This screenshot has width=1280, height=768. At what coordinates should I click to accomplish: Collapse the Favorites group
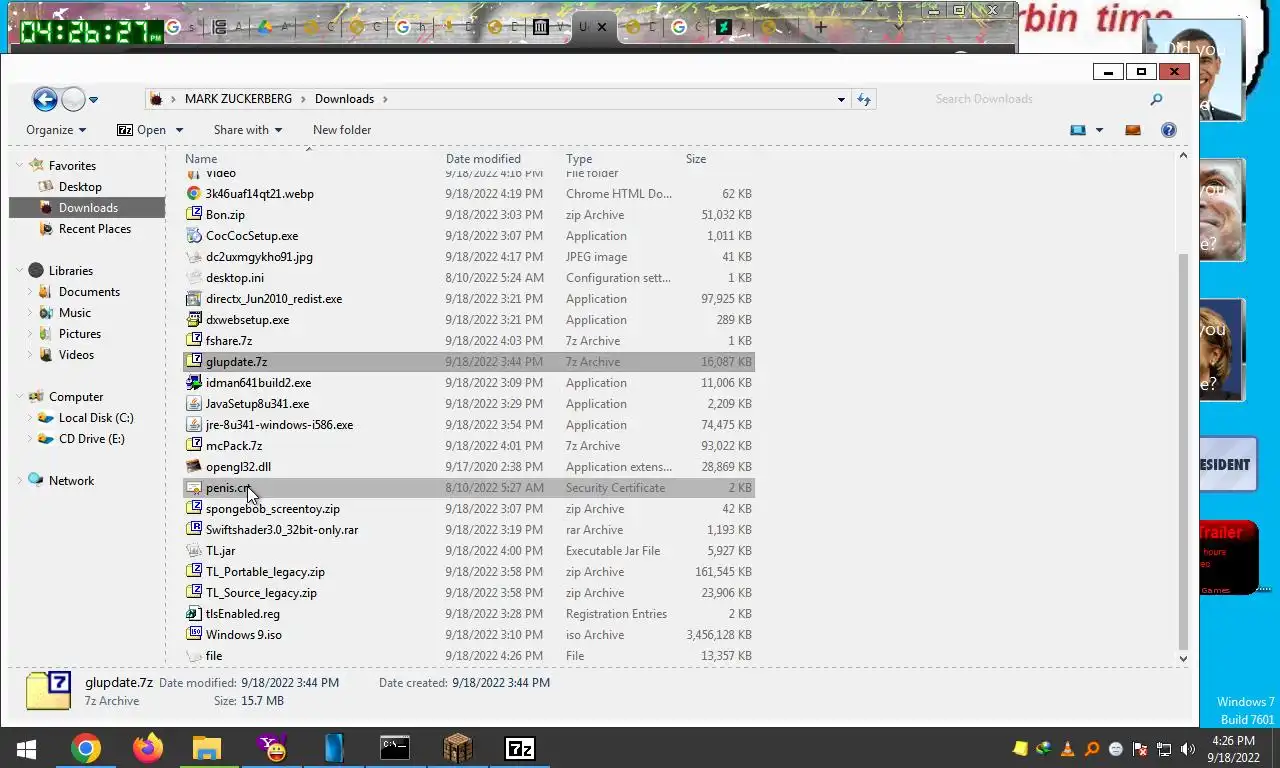click(x=19, y=165)
